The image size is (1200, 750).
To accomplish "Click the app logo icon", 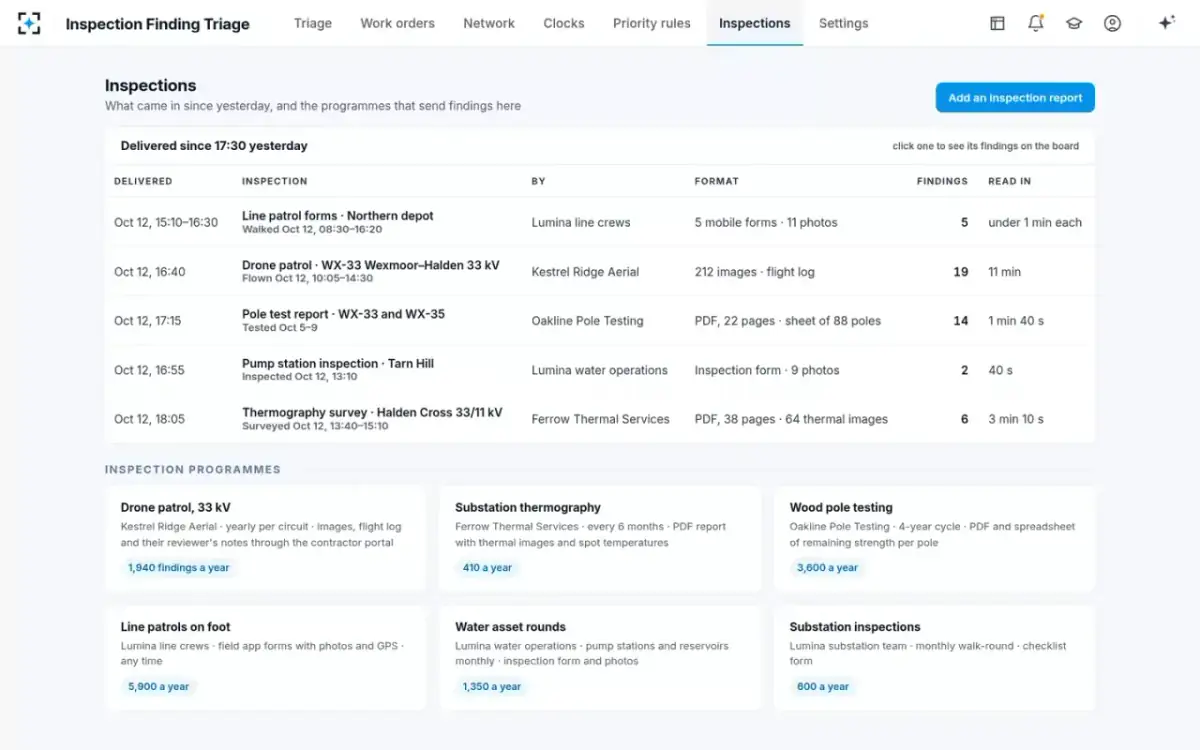I will [x=29, y=23].
